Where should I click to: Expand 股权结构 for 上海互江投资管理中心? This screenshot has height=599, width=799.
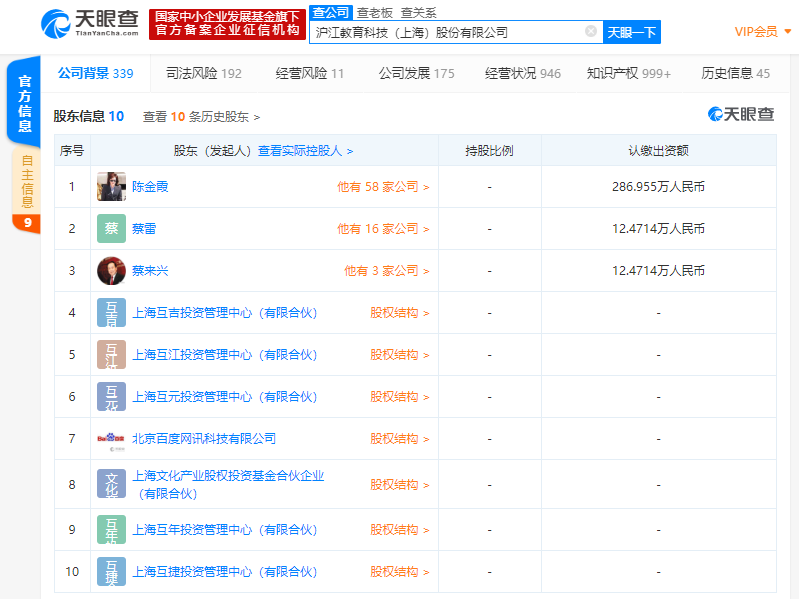[x=400, y=355]
